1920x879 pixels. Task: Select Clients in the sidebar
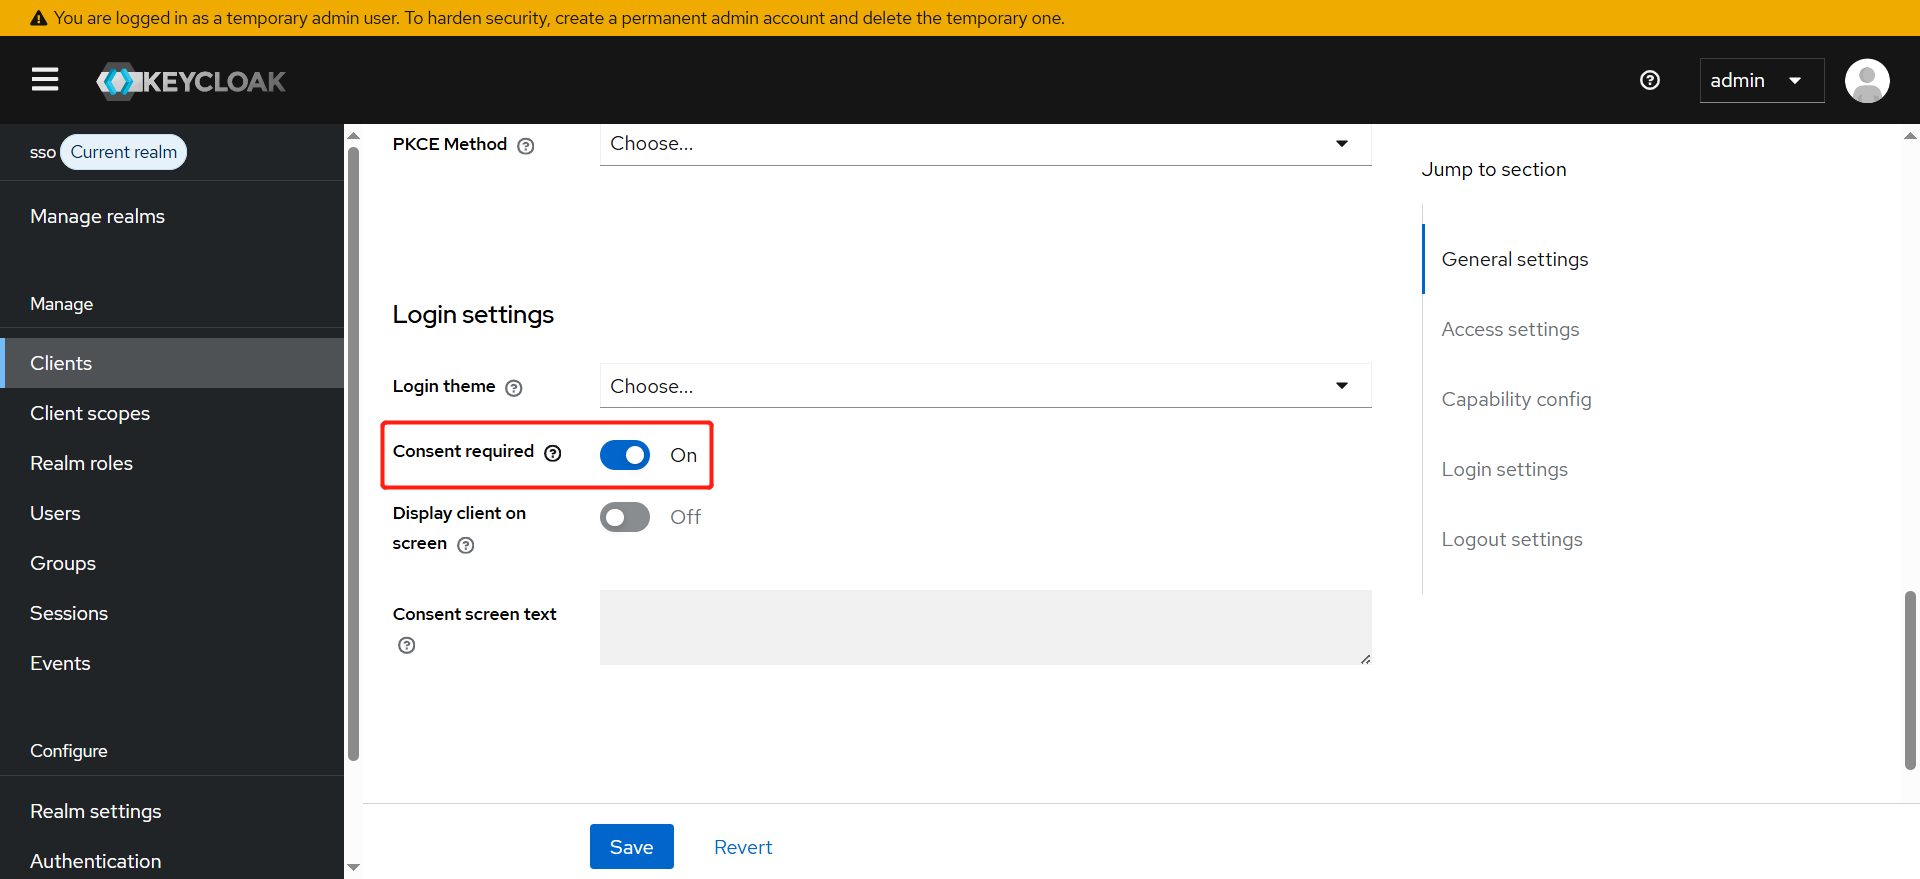172,363
